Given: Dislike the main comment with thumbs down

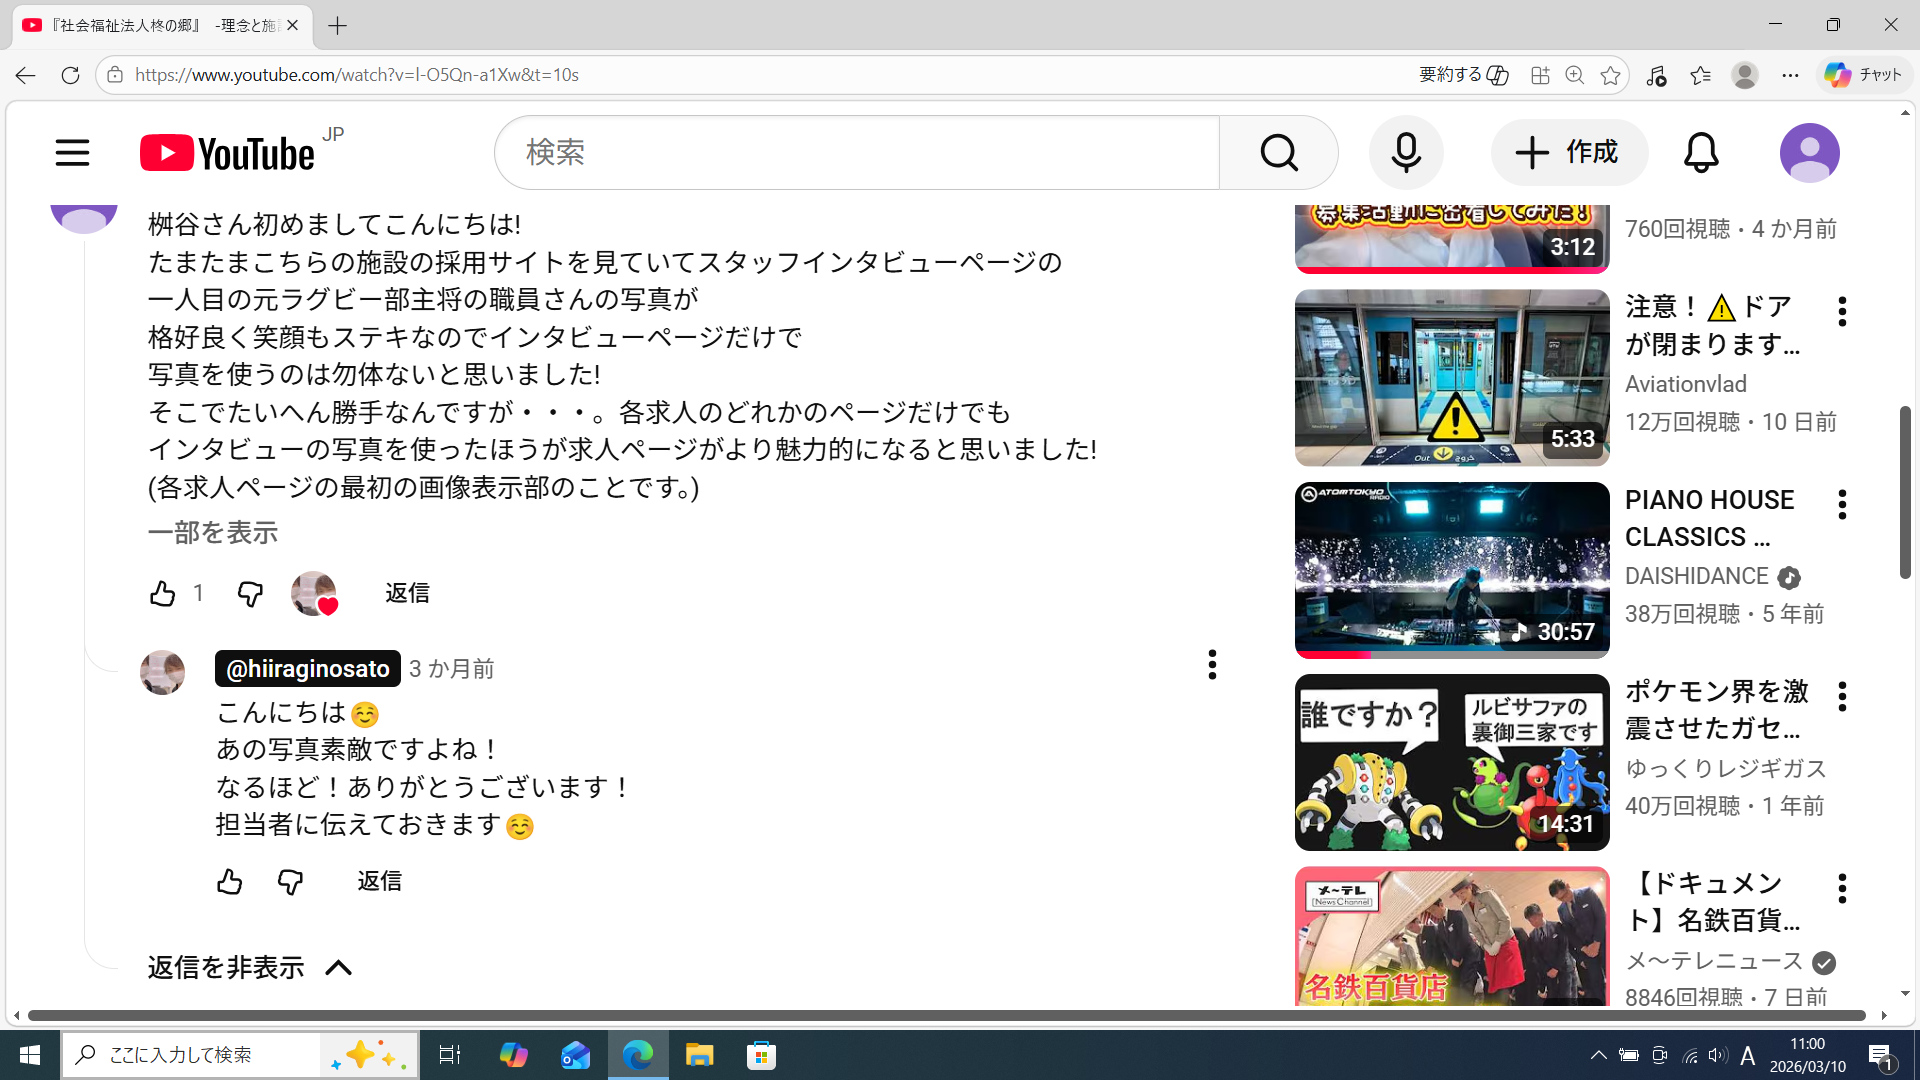Looking at the screenshot, I should (250, 594).
